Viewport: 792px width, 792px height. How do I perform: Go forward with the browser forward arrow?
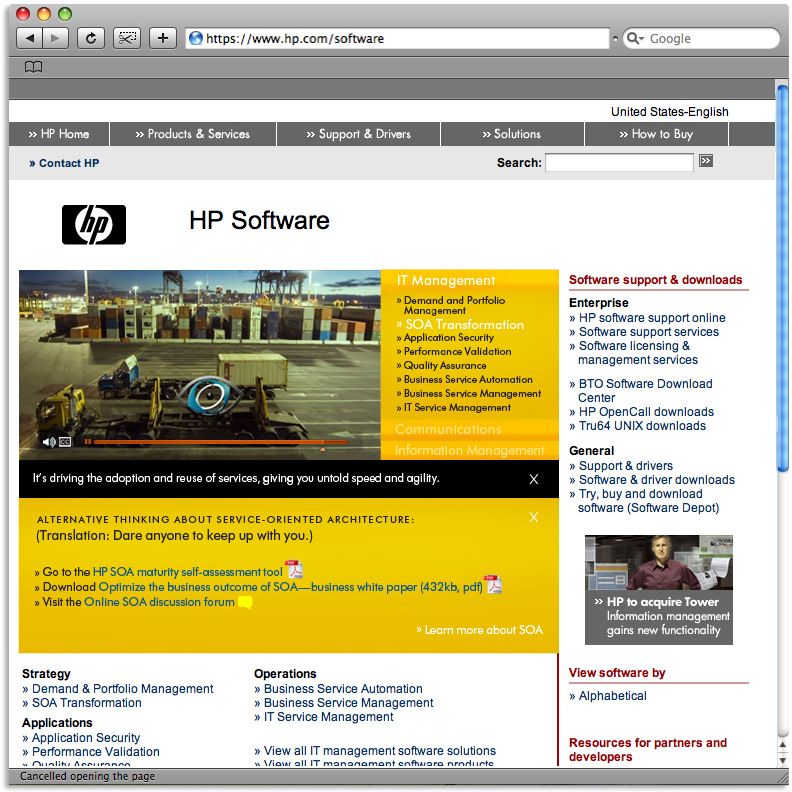click(56, 38)
